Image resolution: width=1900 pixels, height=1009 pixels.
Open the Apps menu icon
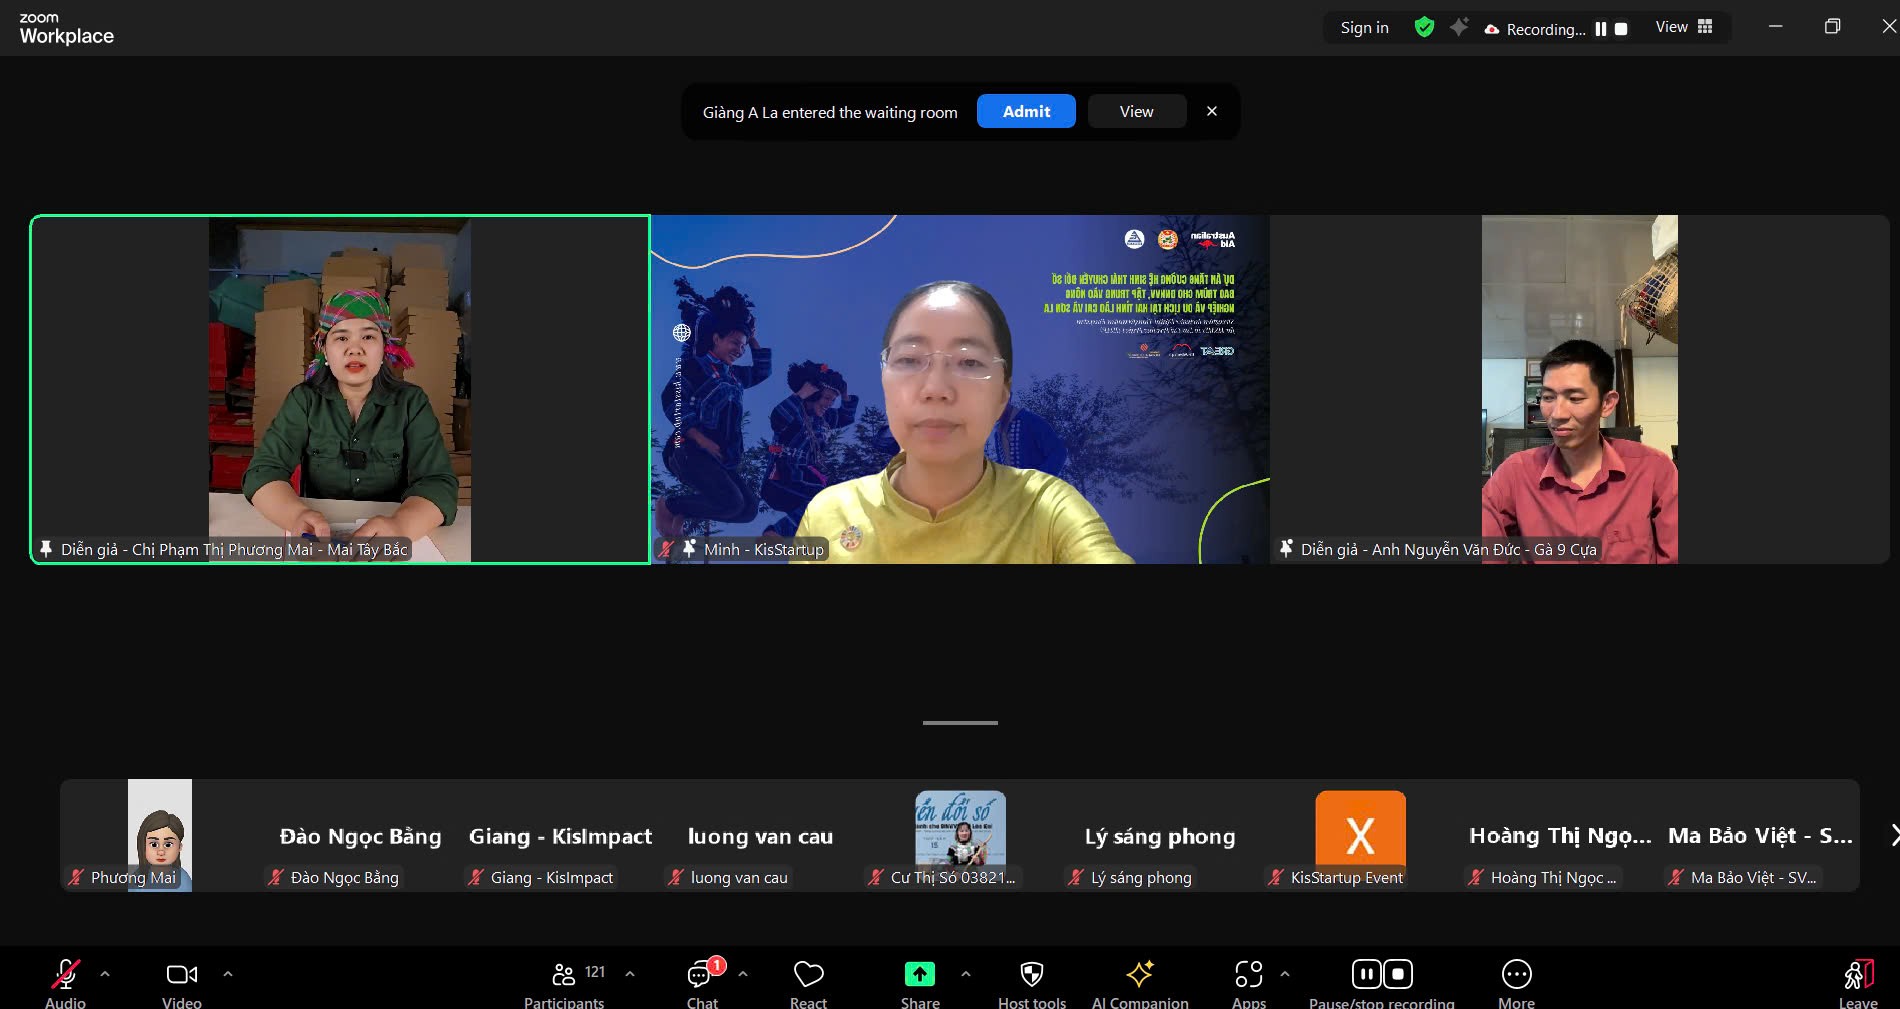click(1248, 975)
